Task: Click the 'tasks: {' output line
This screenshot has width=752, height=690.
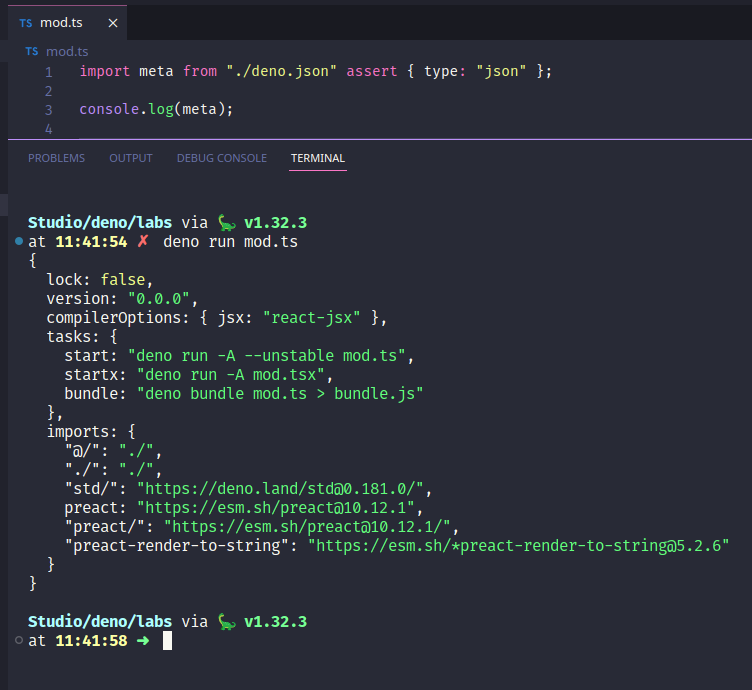Action: (82, 337)
